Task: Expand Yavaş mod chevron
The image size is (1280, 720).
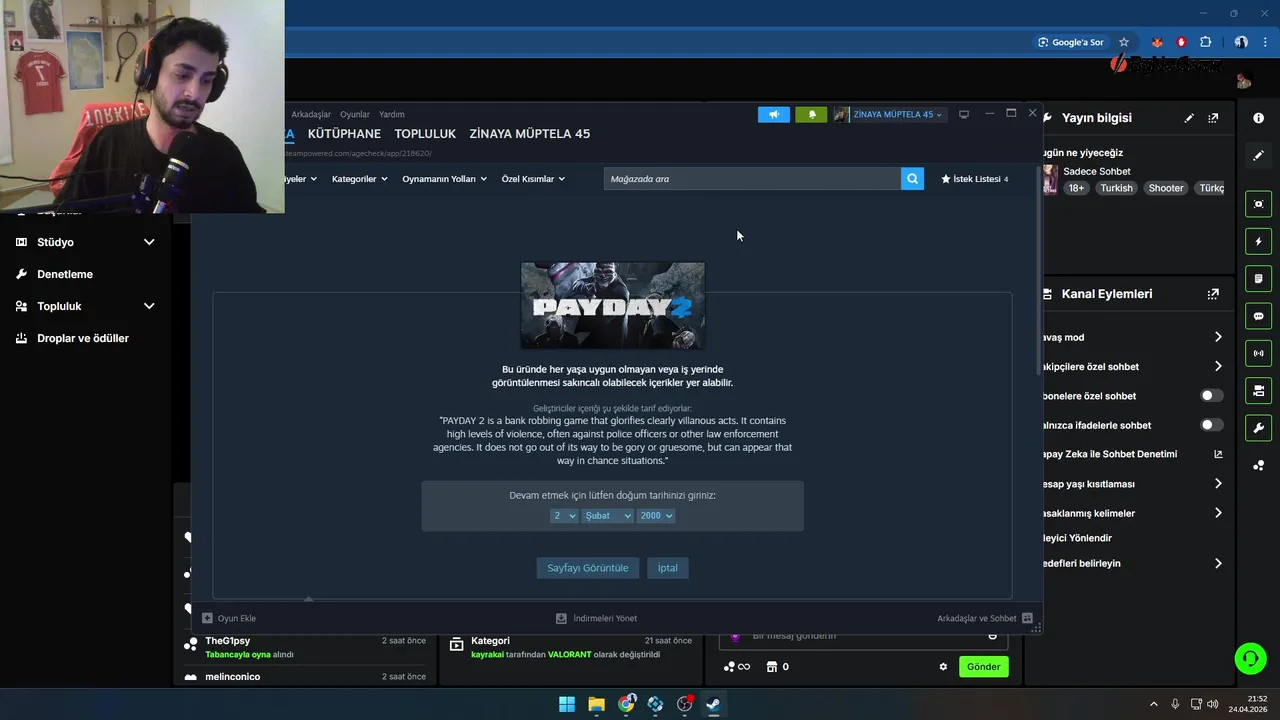Action: pyautogui.click(x=1218, y=337)
